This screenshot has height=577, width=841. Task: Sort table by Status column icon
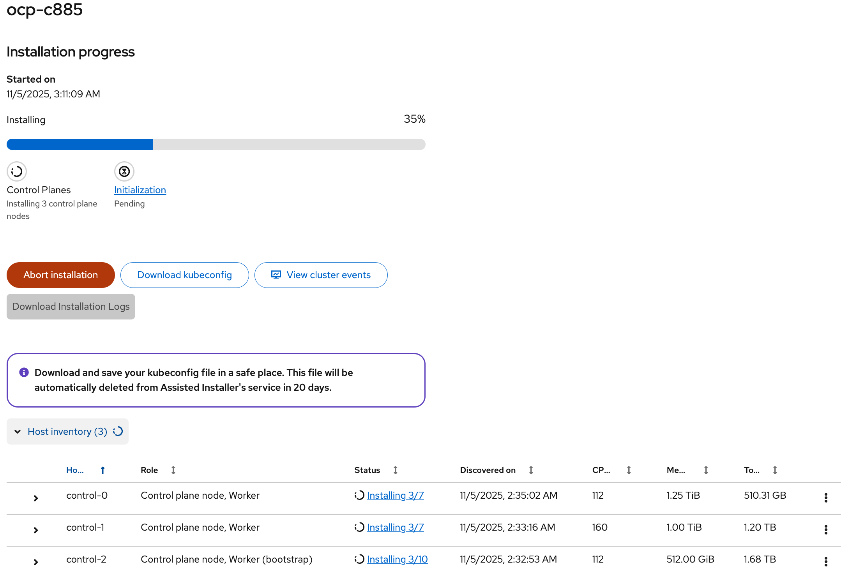click(x=395, y=470)
